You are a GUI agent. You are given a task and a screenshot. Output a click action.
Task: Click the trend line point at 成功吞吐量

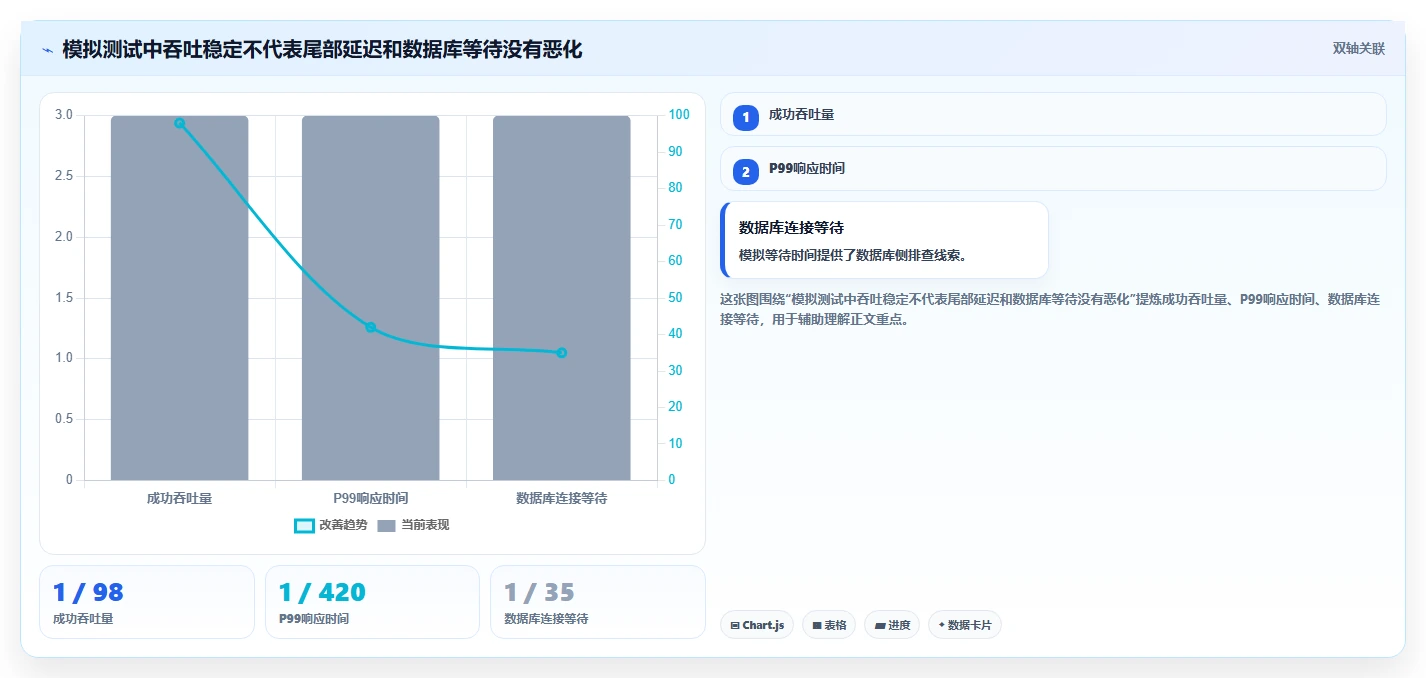point(180,123)
